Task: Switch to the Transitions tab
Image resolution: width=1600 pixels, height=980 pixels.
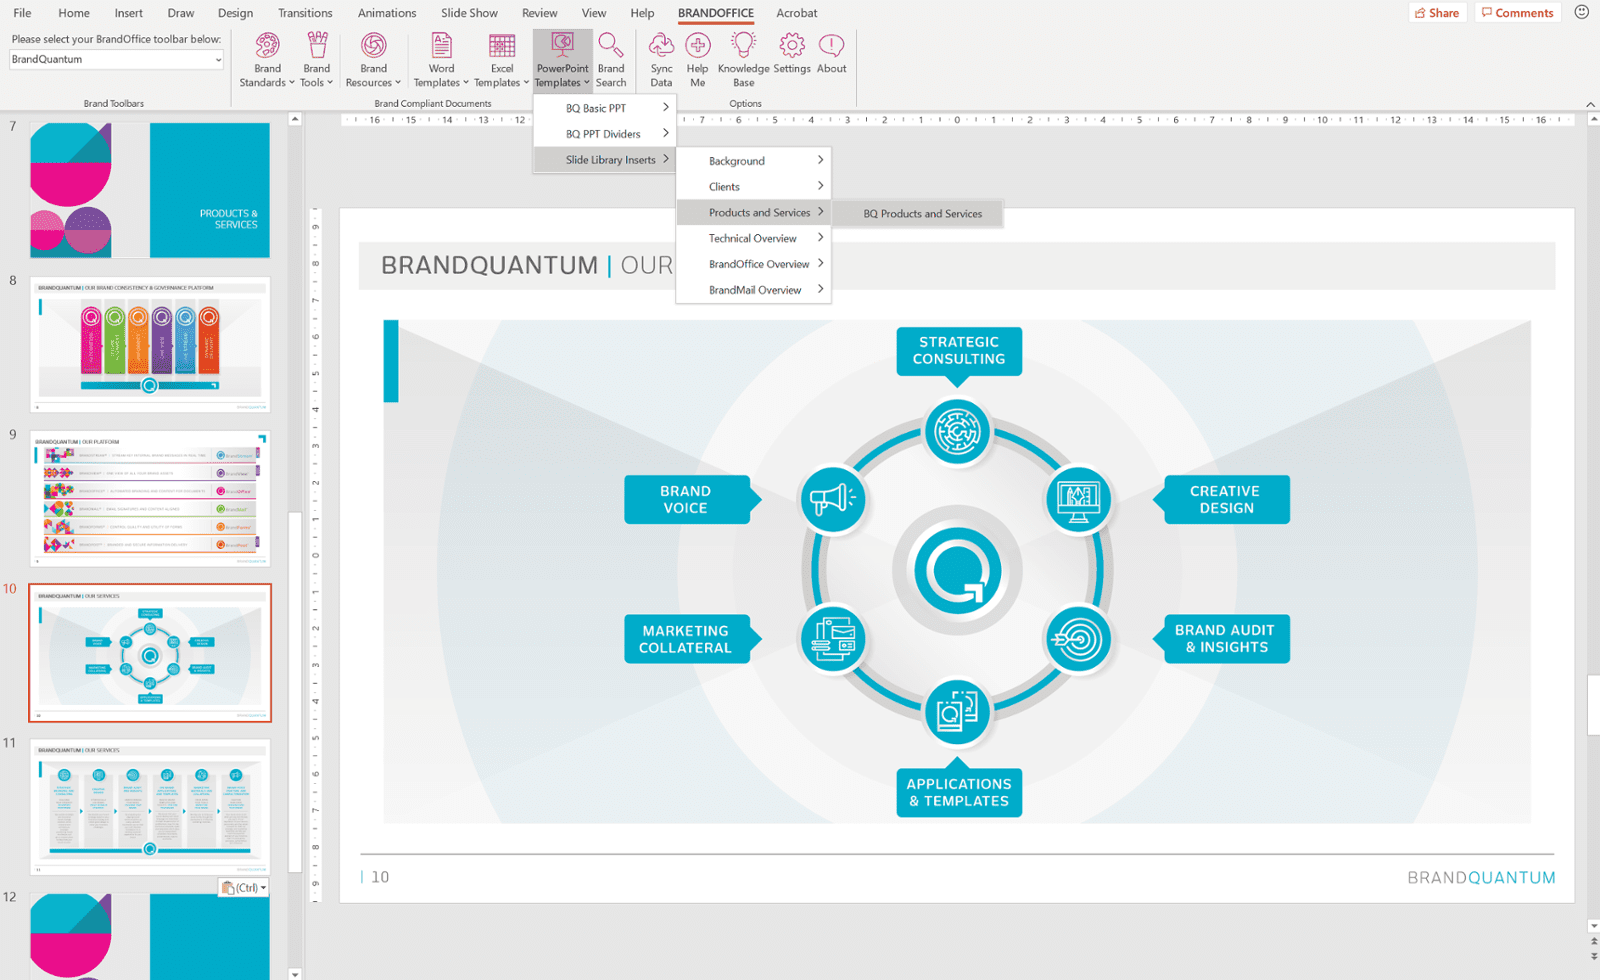Action: pyautogui.click(x=305, y=13)
